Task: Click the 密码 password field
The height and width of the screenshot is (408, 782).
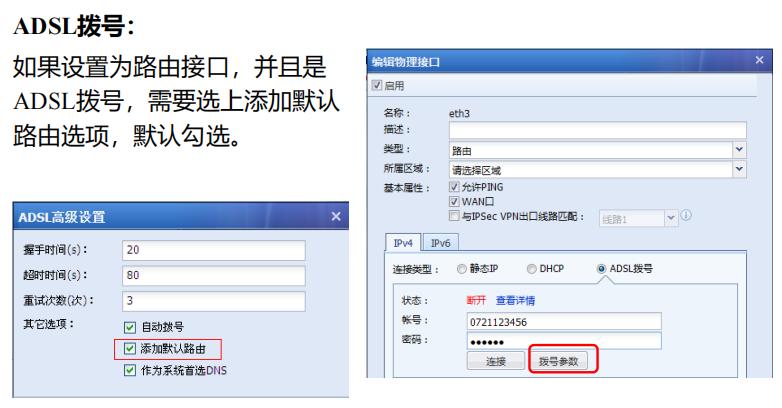Action: pos(564,341)
